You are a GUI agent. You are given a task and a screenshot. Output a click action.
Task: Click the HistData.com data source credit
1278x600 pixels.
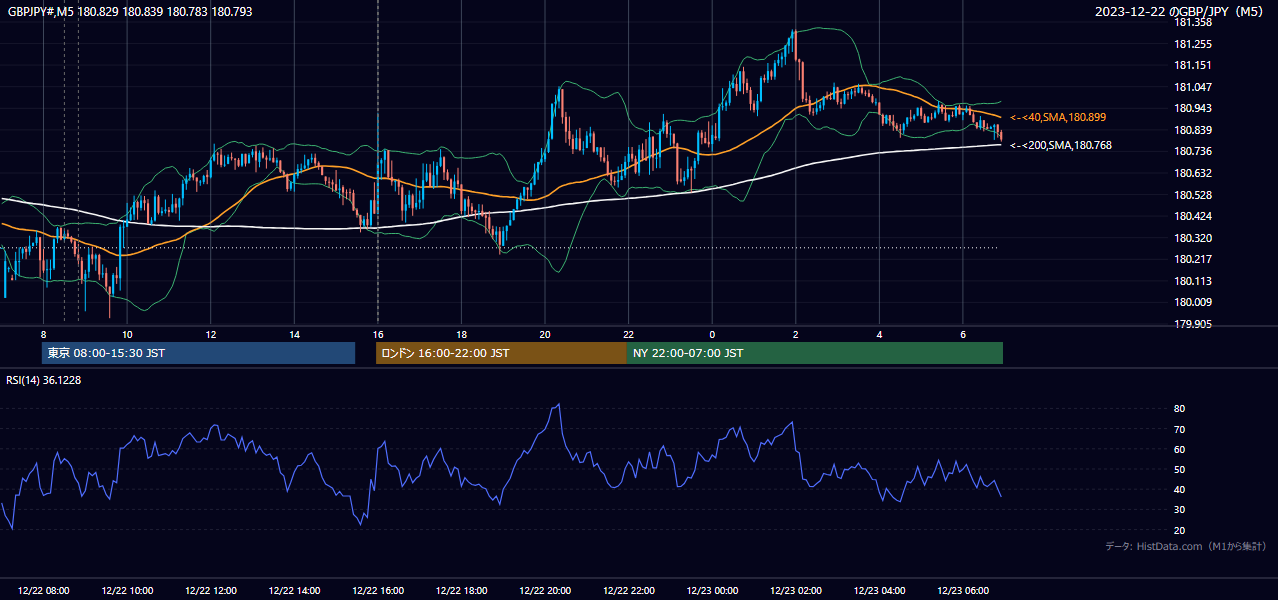click(1186, 546)
